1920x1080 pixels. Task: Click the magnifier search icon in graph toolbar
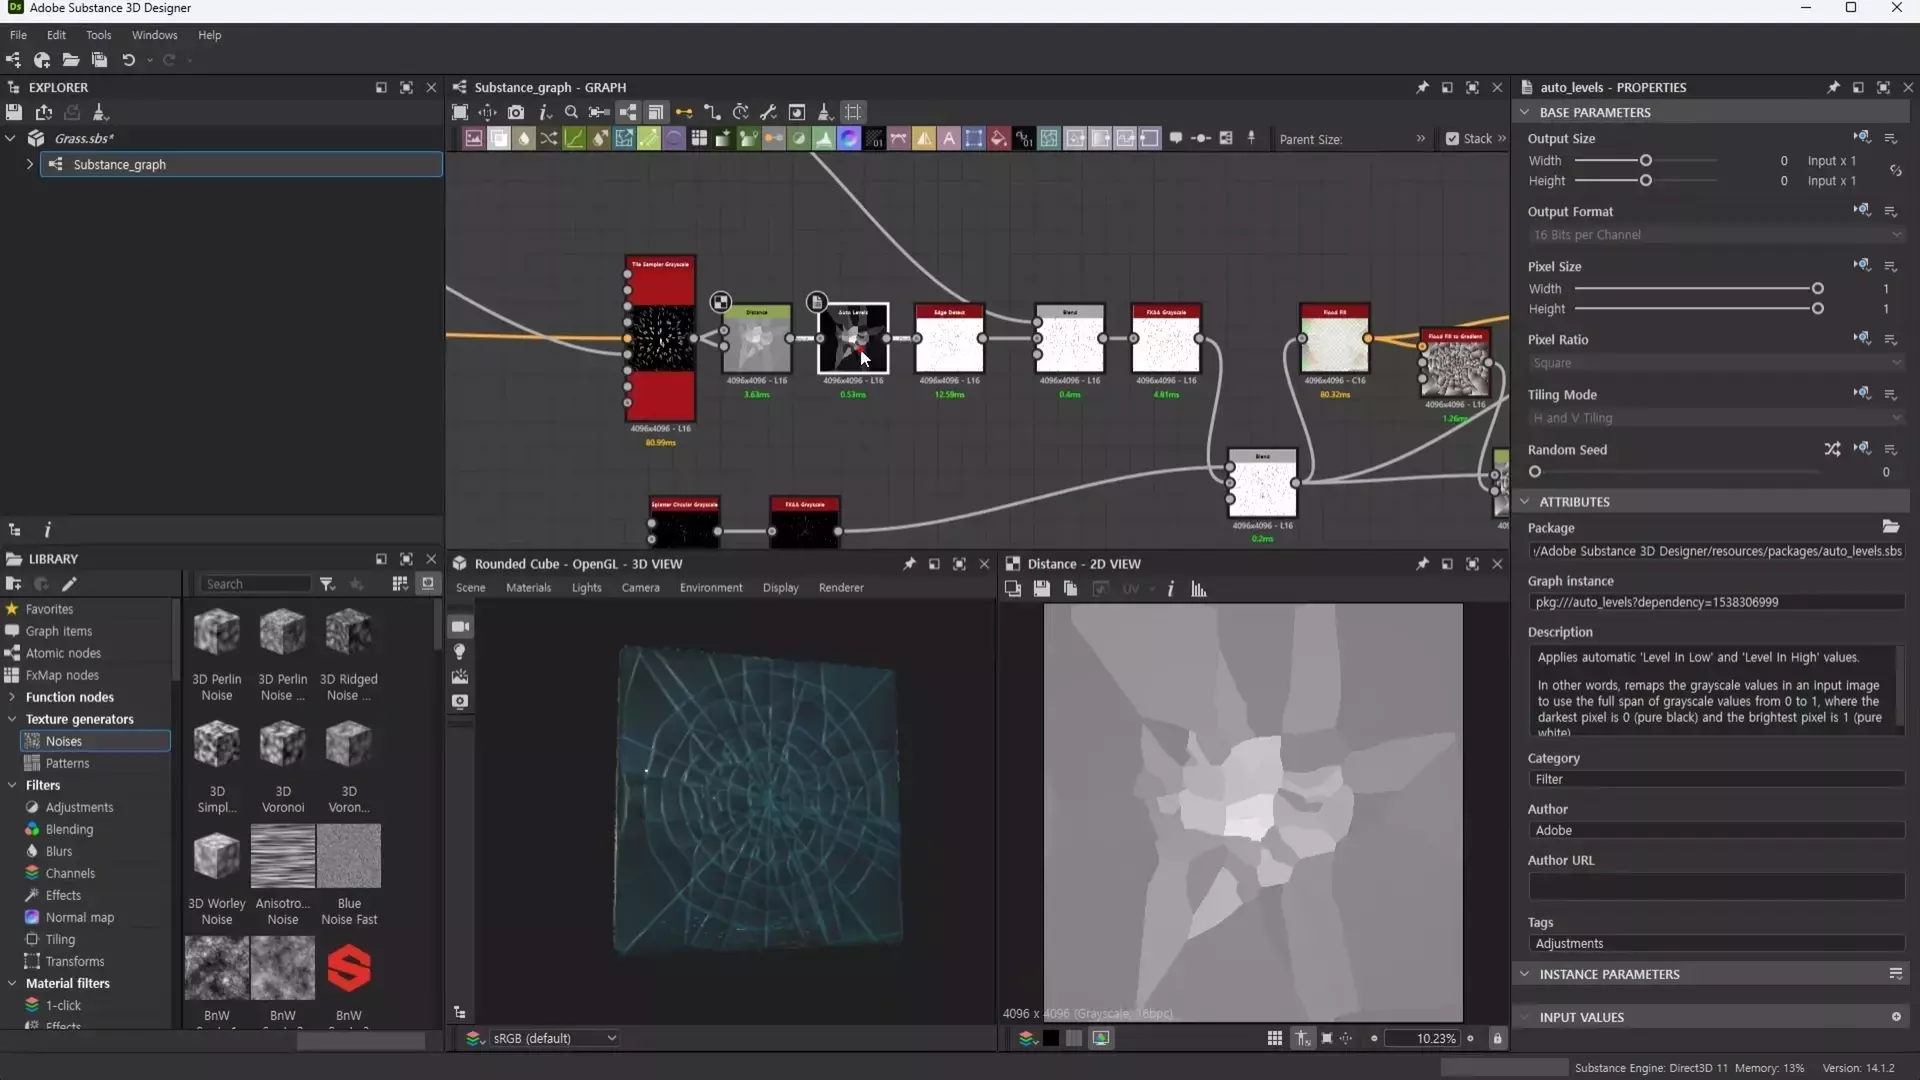coord(571,112)
